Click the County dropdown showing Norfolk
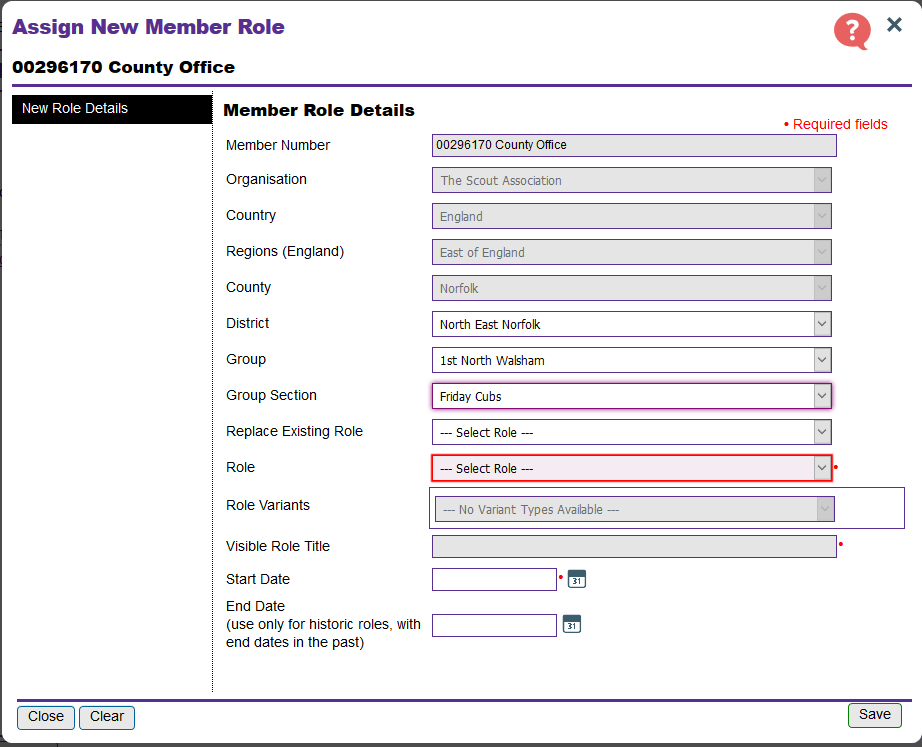Image resolution: width=922 pixels, height=747 pixels. 631,288
